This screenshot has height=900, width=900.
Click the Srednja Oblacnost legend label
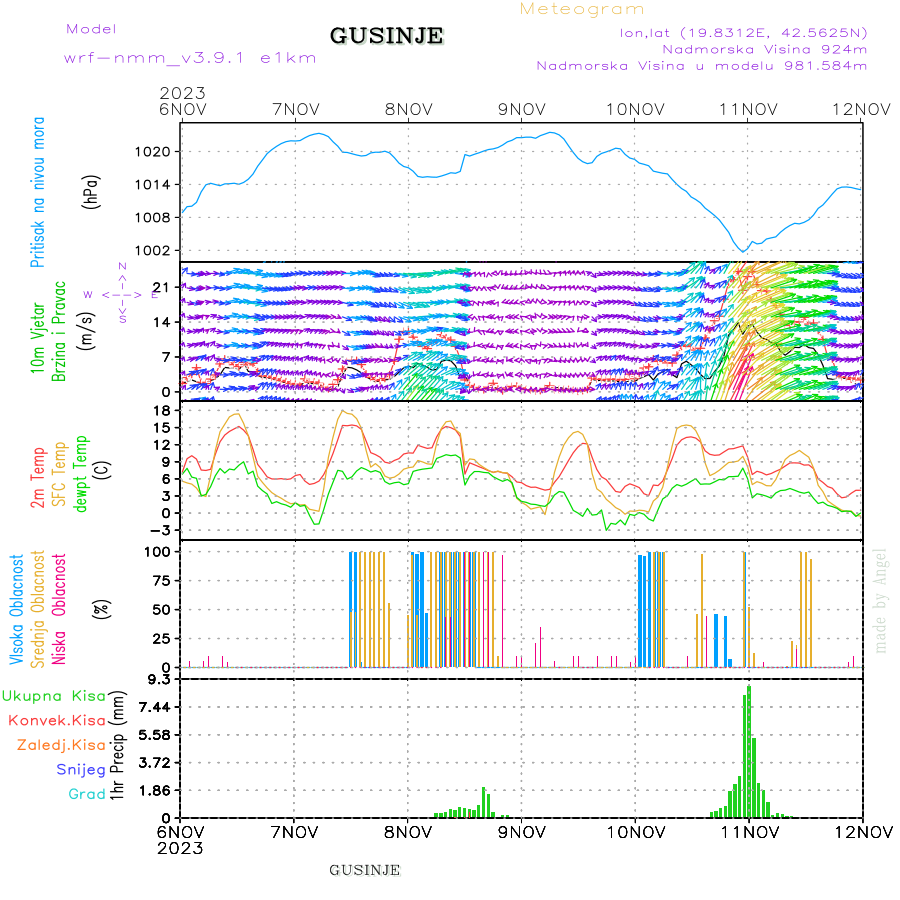click(37, 609)
